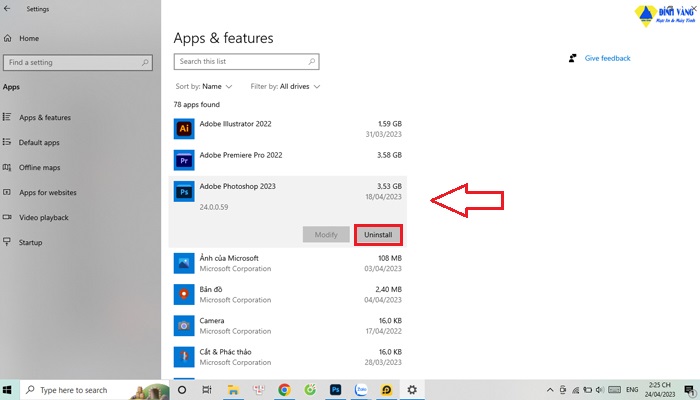
Task: Open Startup settings in sidebar
Action: [x=23, y=242]
